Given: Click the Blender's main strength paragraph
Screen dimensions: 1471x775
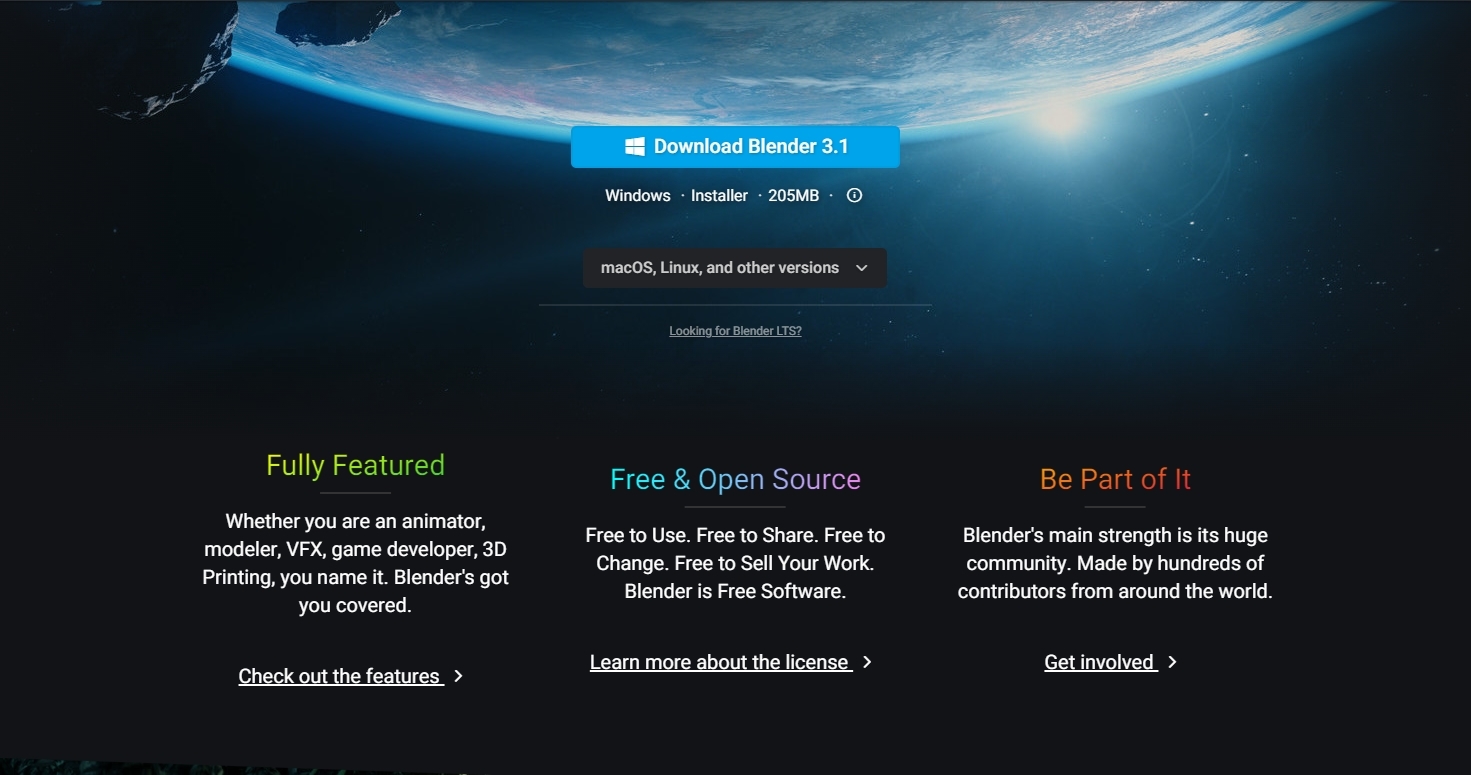Looking at the screenshot, I should 1115,563.
